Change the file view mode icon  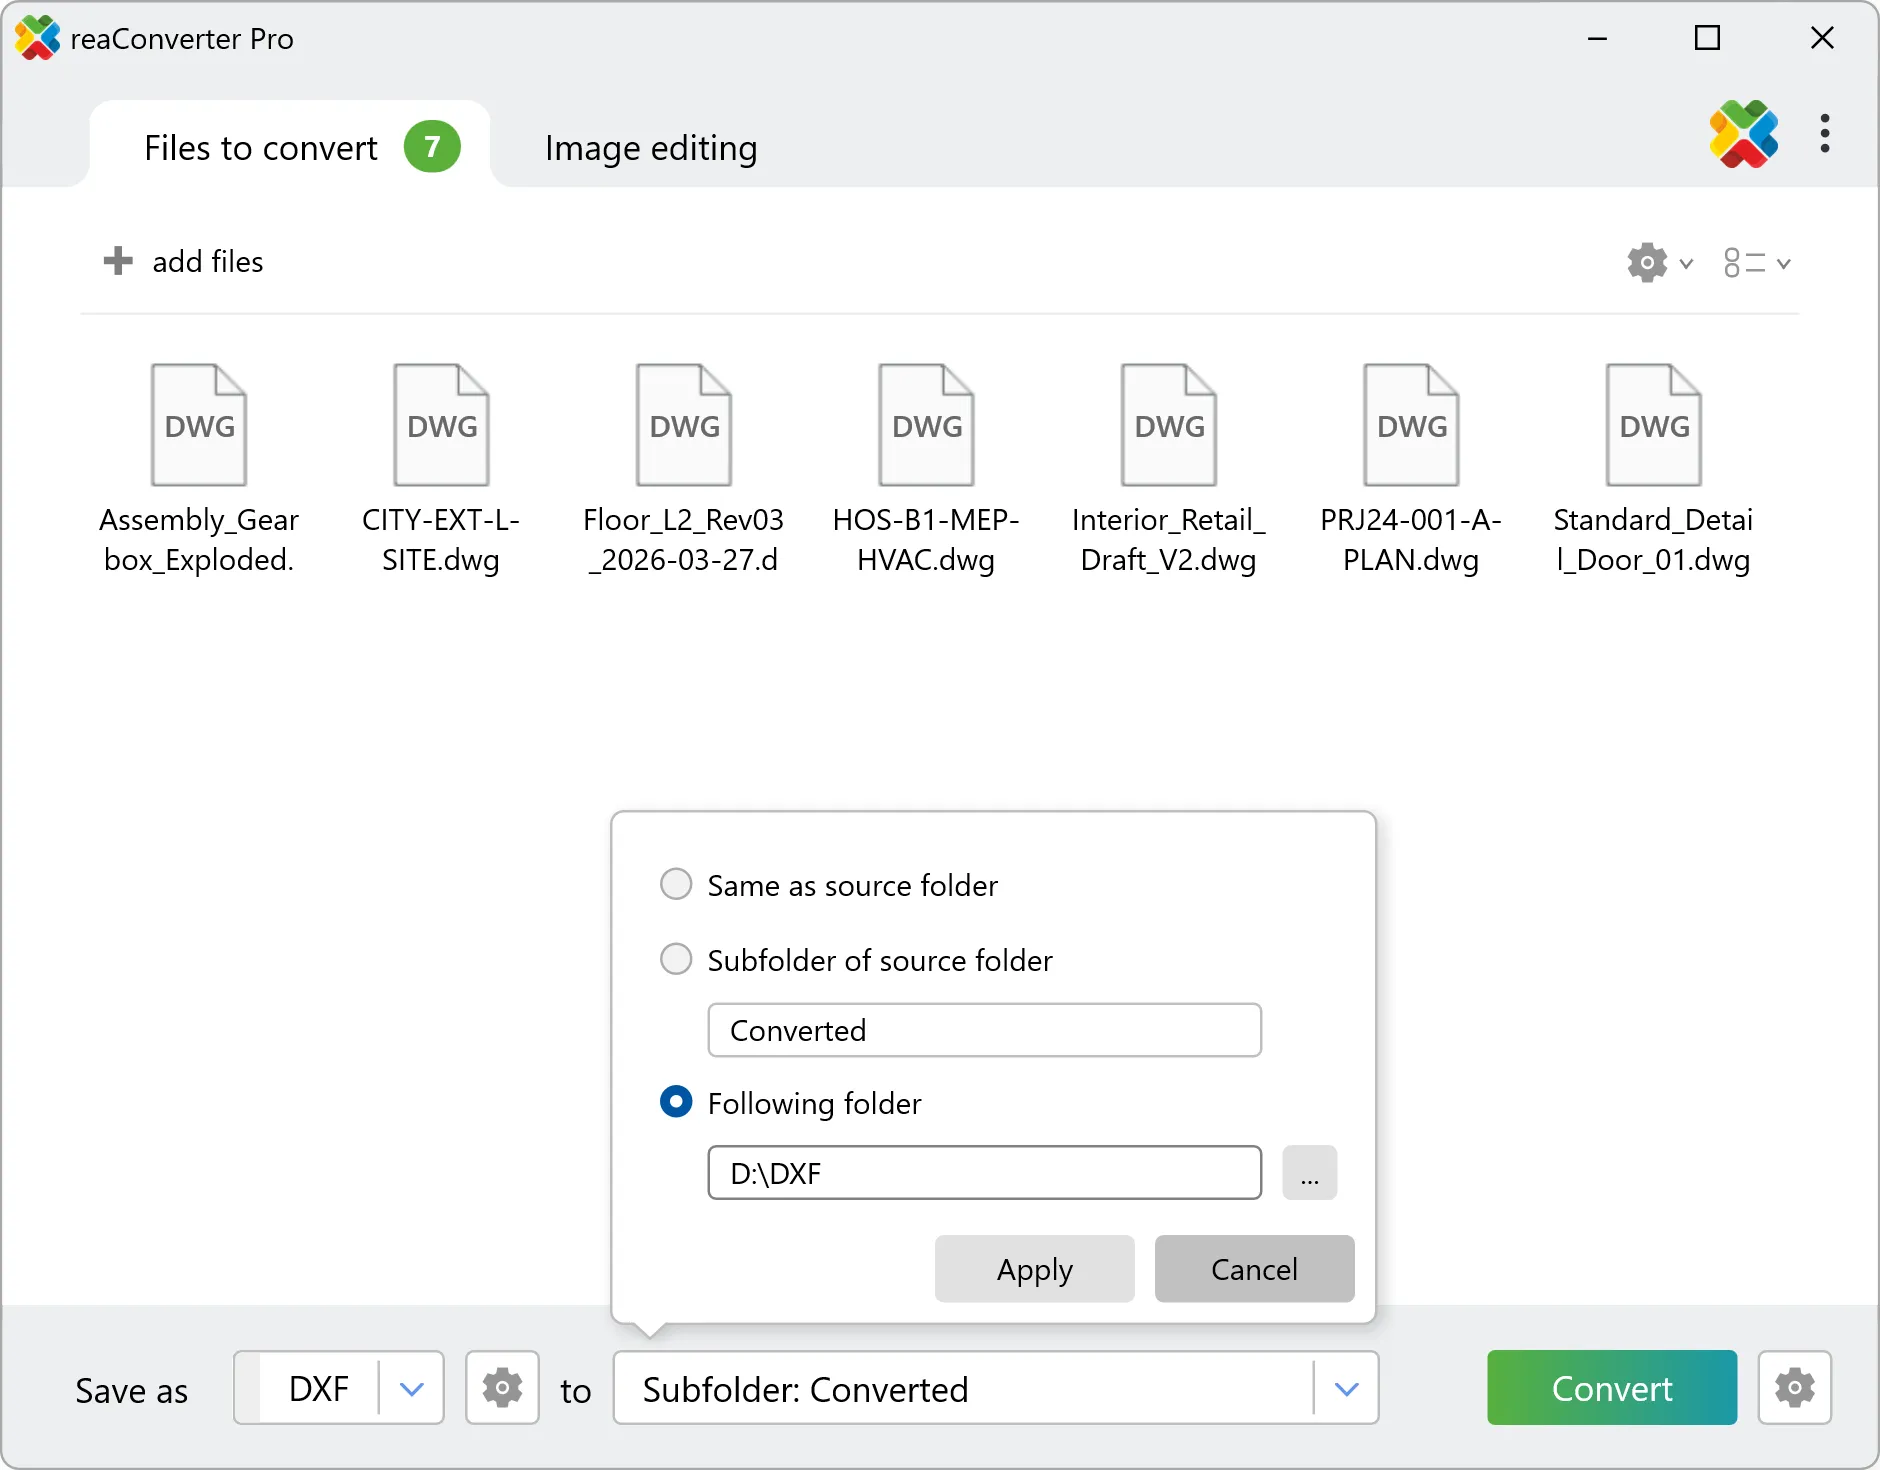pos(1745,262)
